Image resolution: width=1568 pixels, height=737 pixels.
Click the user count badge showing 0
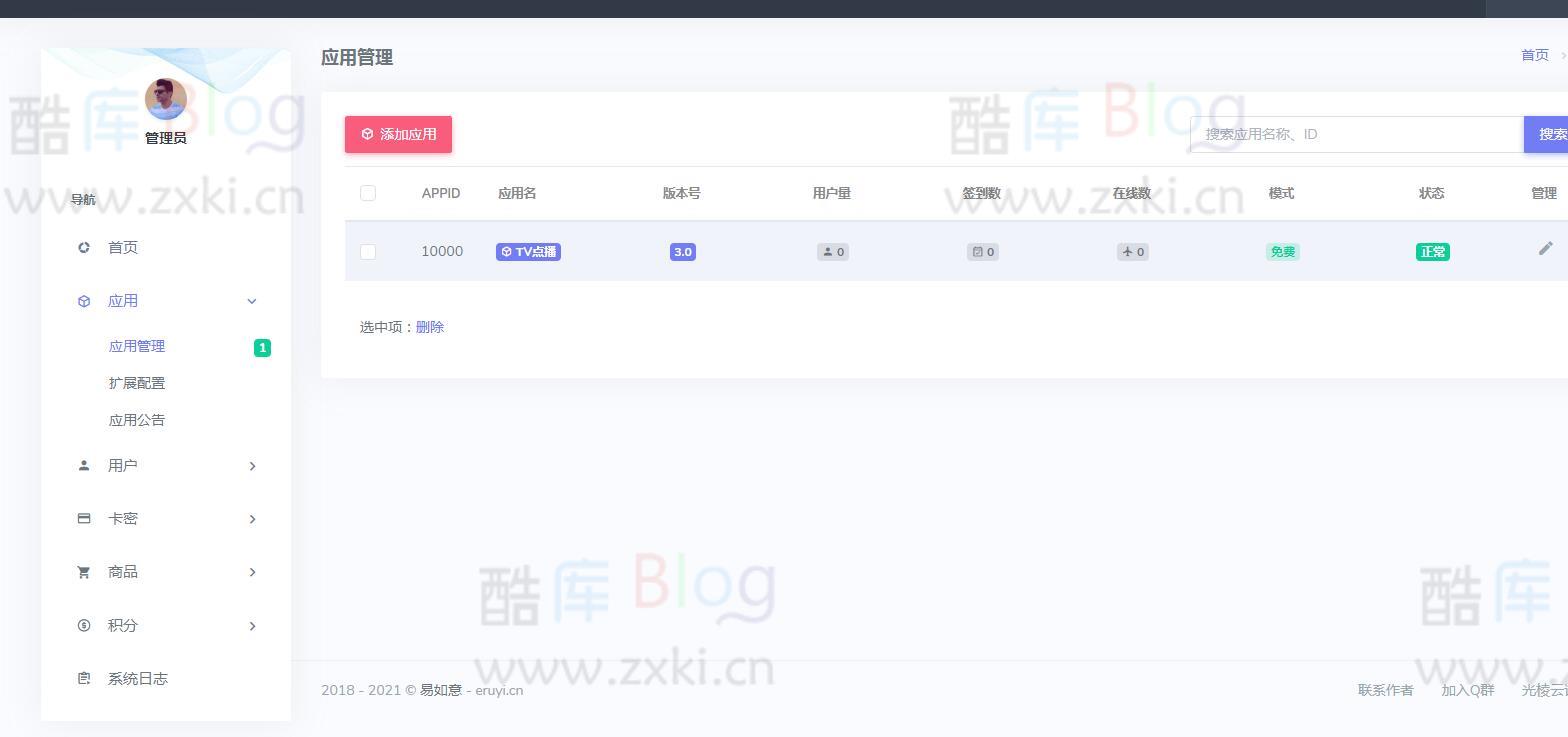point(833,252)
